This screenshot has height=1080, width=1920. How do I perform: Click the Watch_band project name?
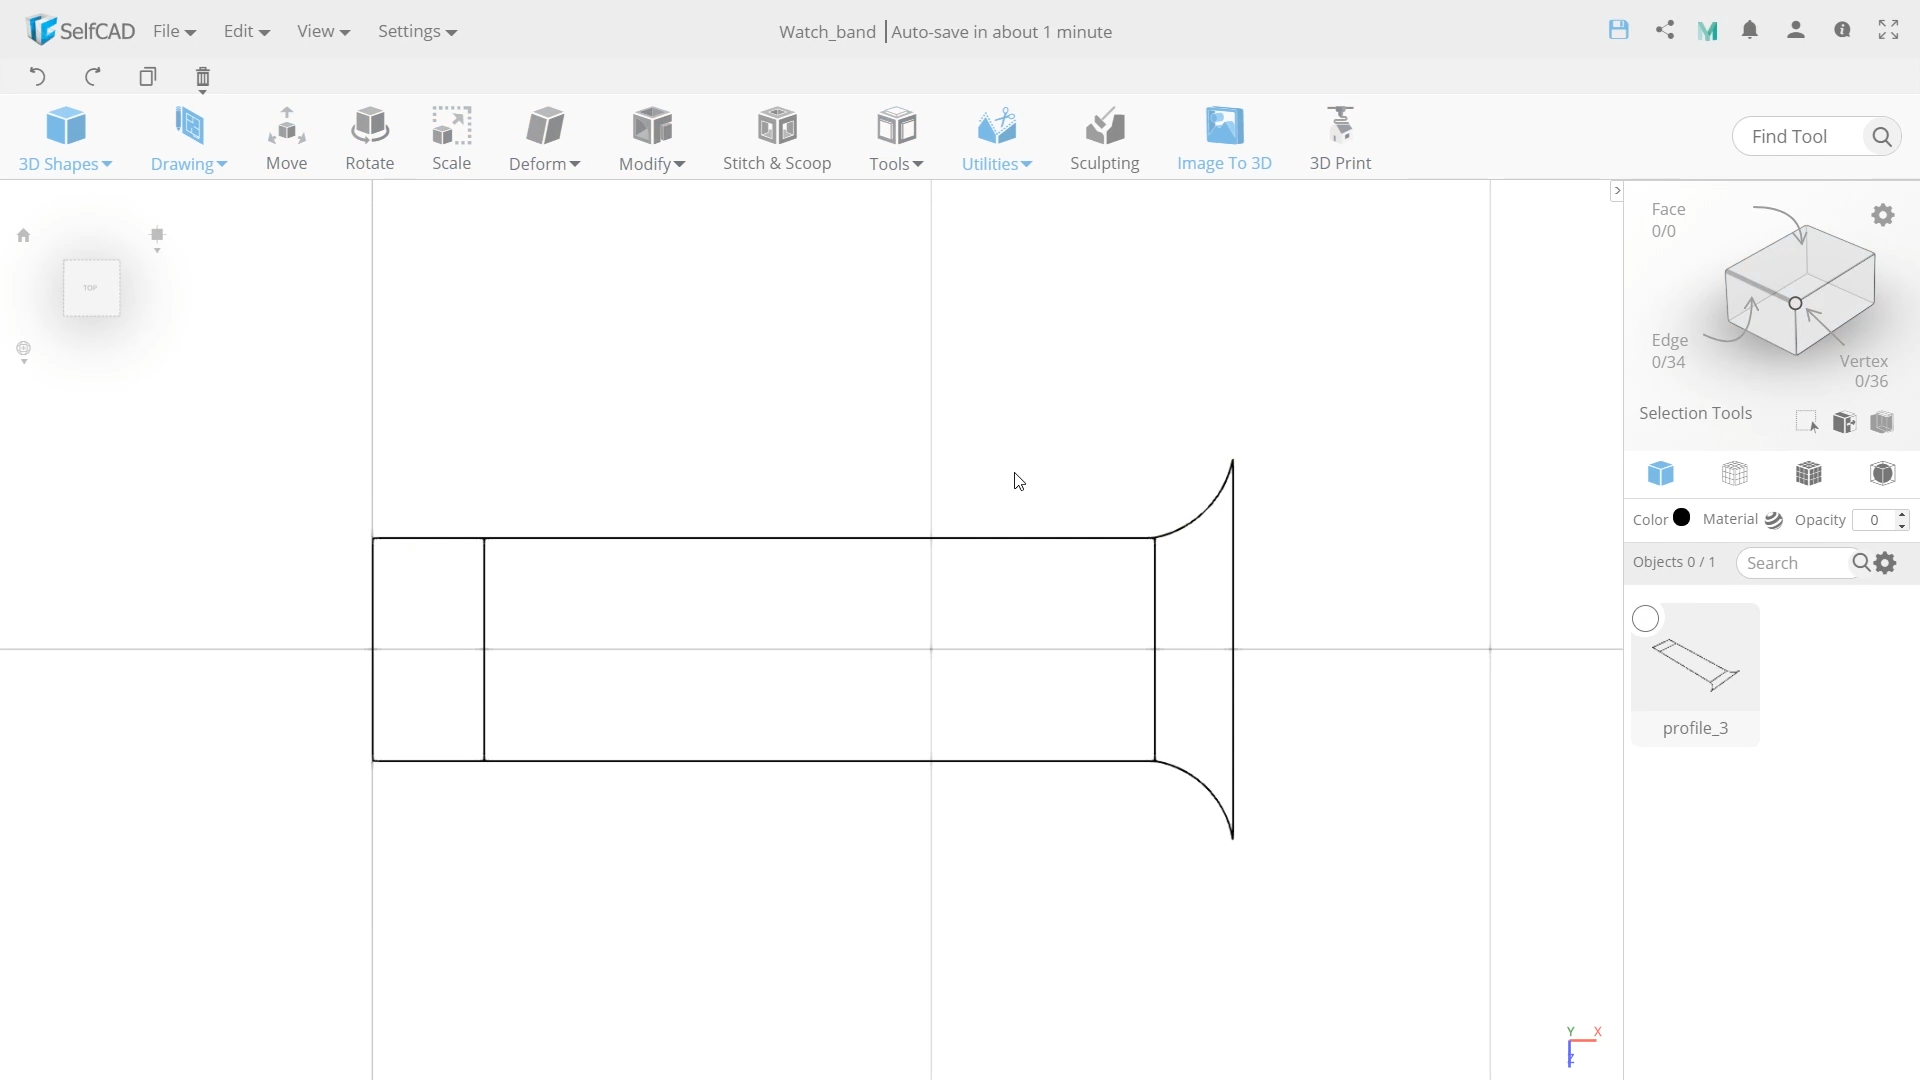(x=827, y=32)
